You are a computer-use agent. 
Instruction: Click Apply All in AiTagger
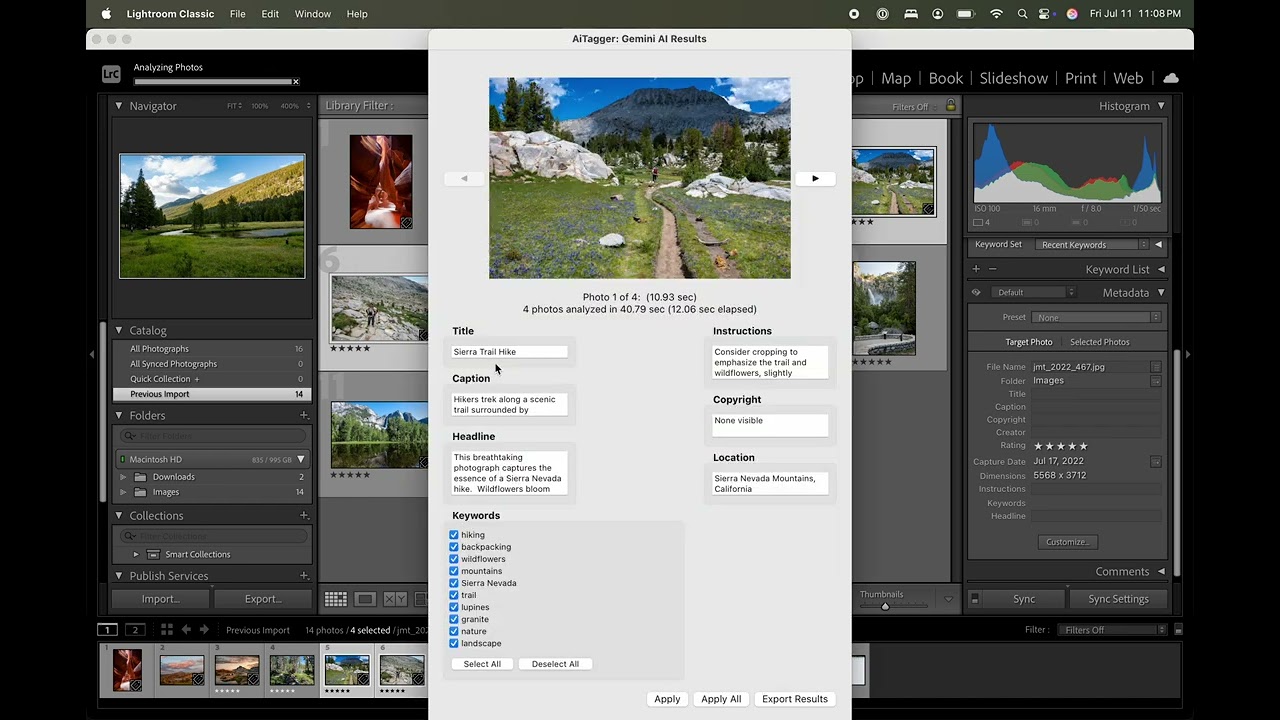pos(721,699)
